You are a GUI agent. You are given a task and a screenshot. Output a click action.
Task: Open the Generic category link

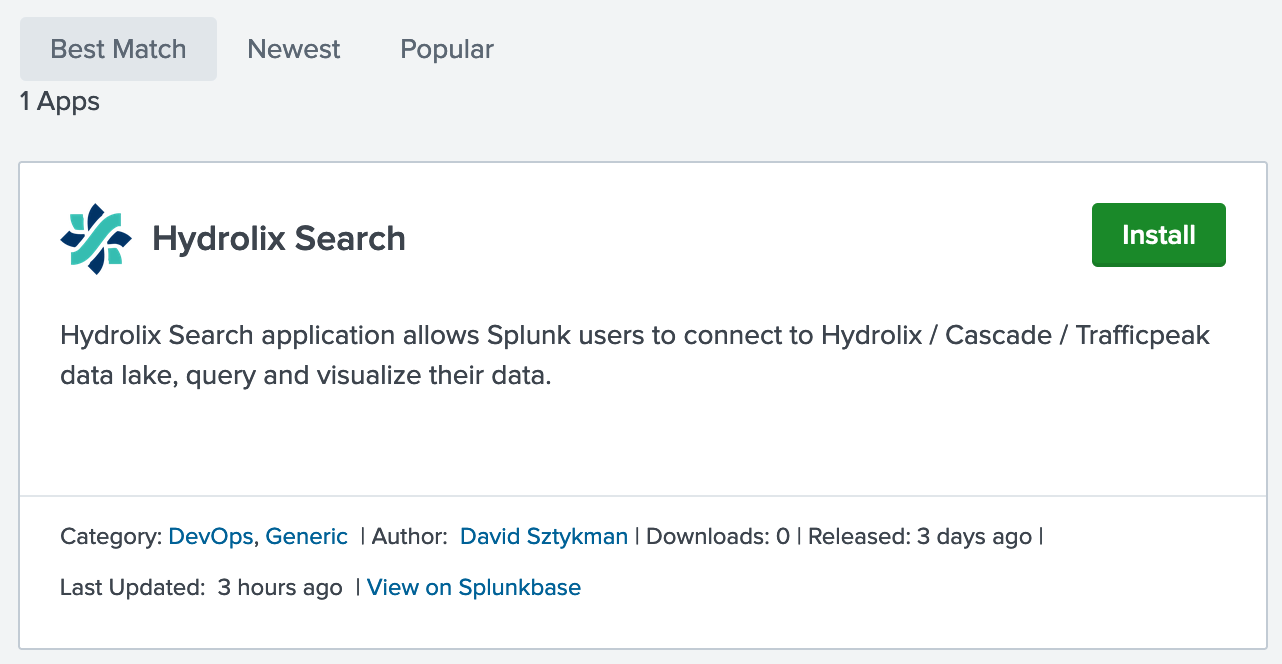coord(306,536)
